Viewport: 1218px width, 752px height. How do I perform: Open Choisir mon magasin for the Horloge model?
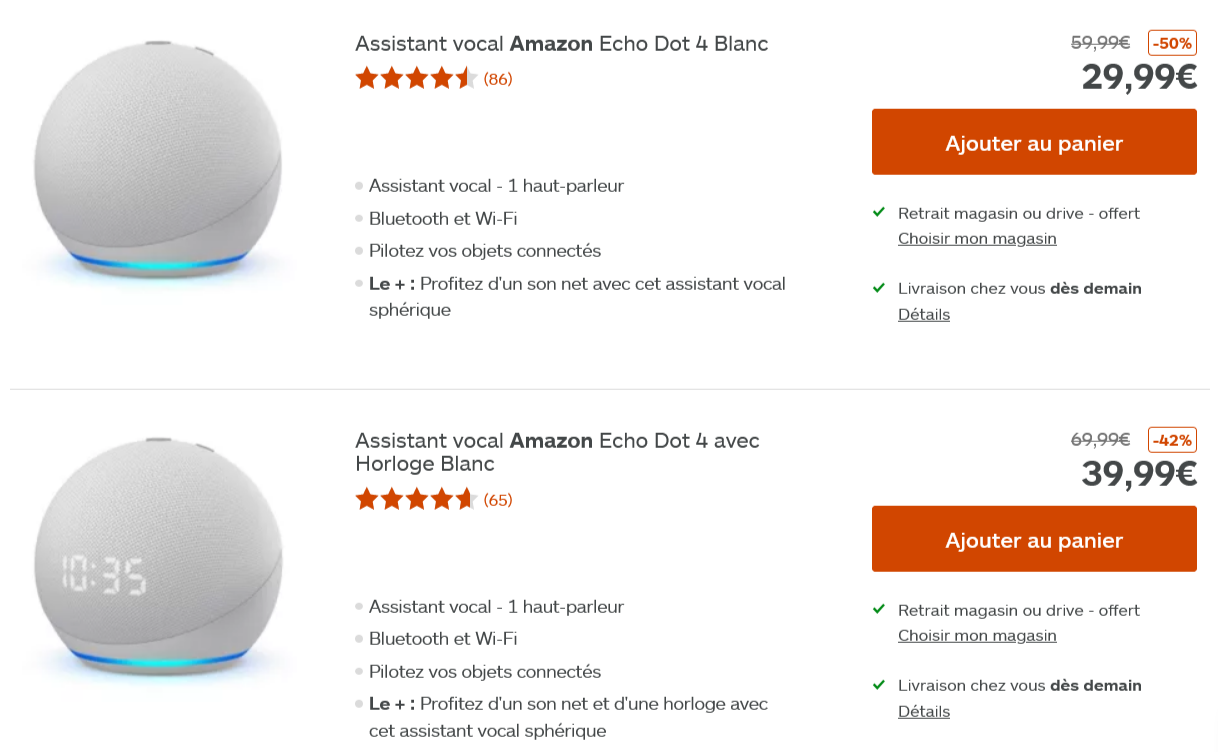tap(977, 635)
